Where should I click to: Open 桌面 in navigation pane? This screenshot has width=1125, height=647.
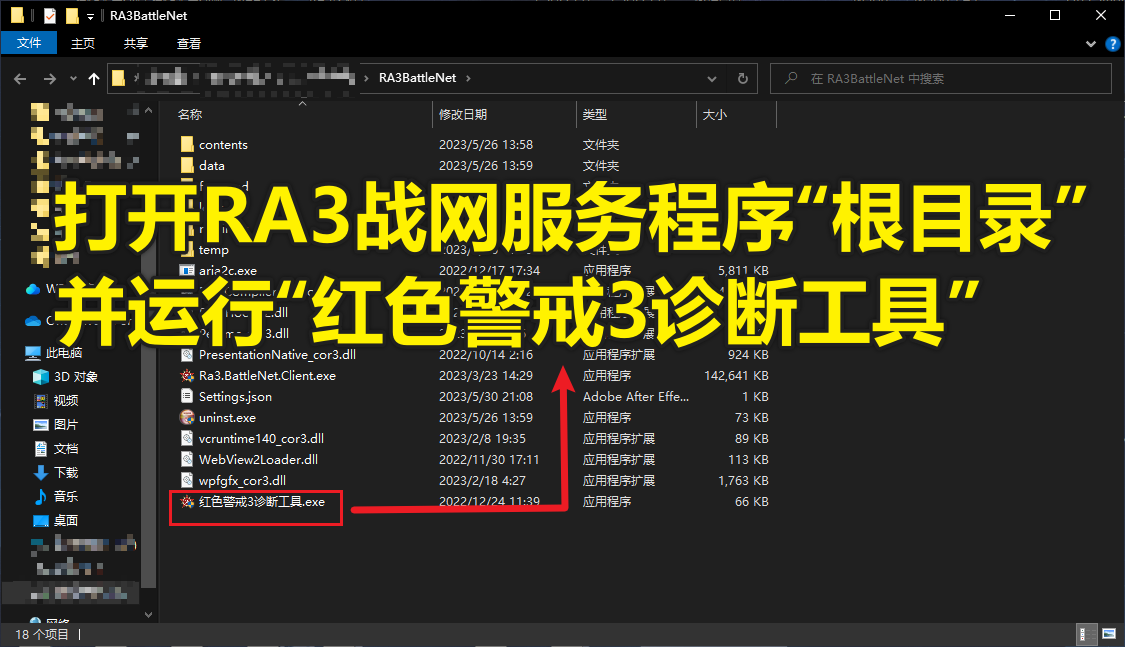[65, 521]
